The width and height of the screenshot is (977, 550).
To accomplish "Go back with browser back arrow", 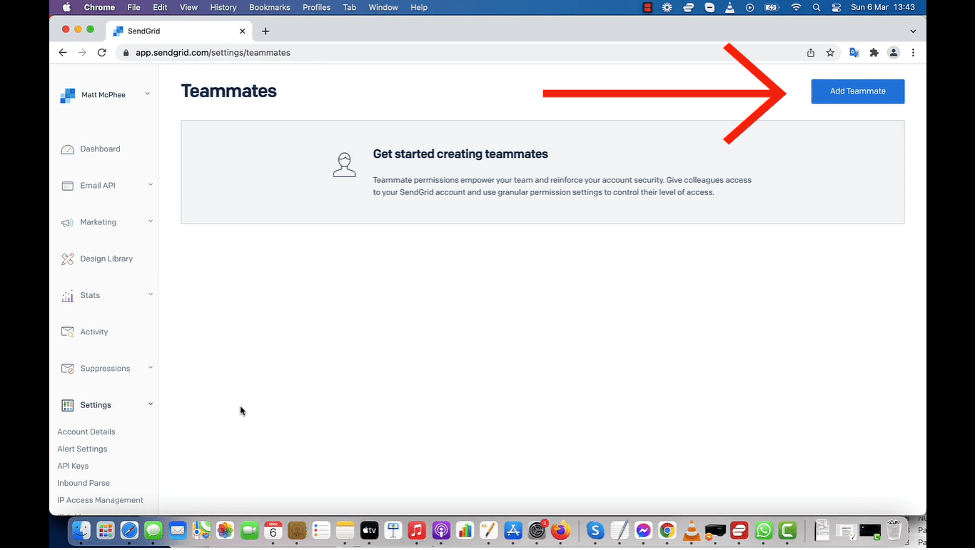I will [63, 53].
